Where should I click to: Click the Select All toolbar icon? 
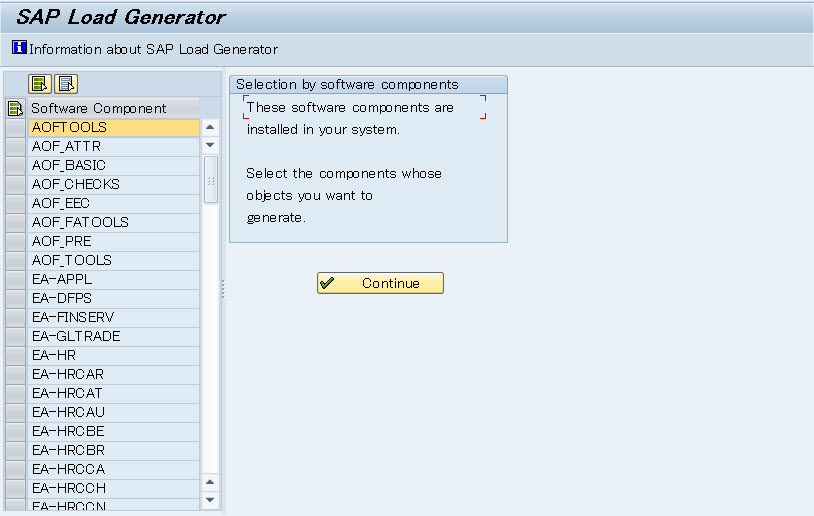[x=40, y=84]
